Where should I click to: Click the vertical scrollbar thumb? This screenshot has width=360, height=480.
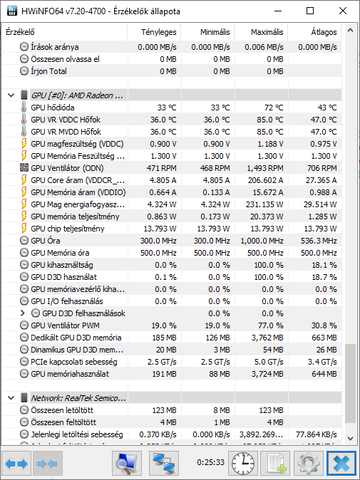click(x=350, y=383)
